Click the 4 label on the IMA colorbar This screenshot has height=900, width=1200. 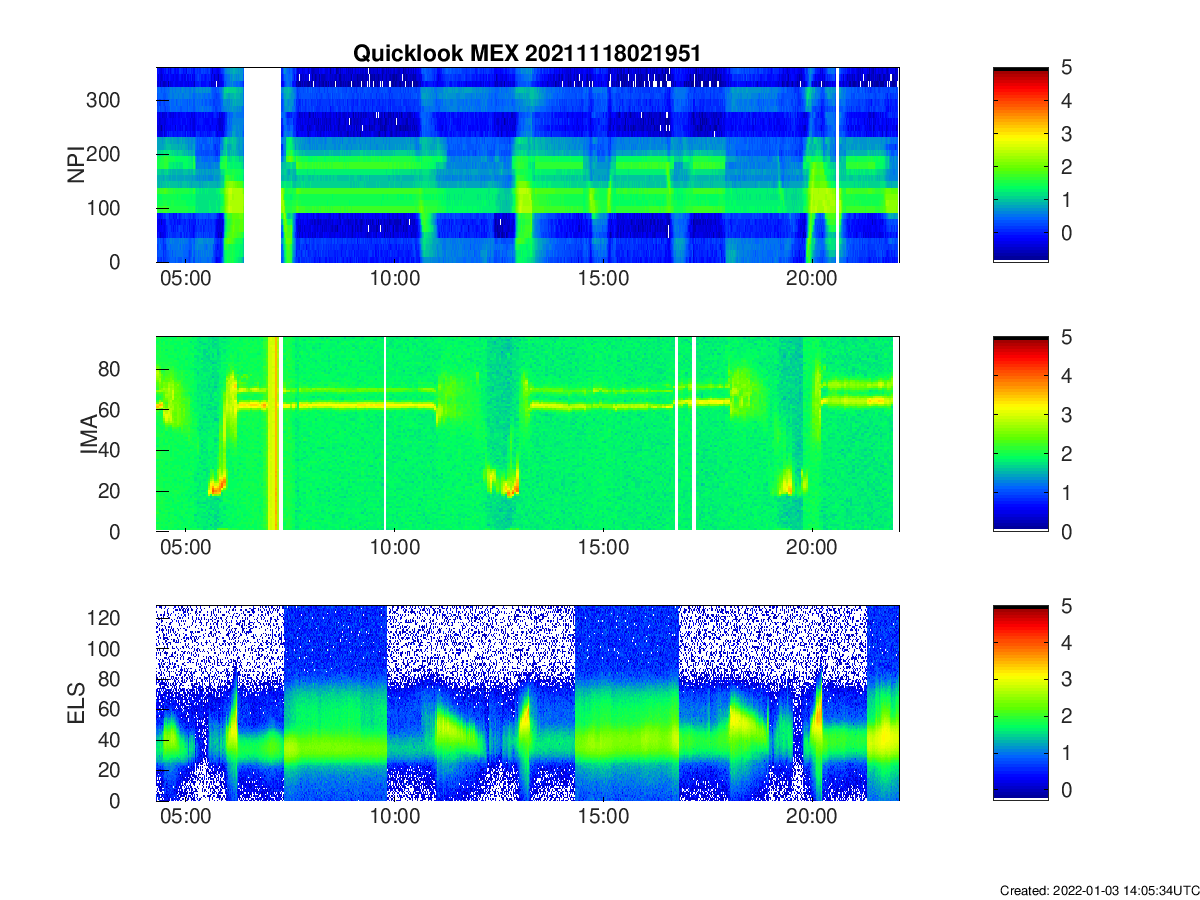[1066, 376]
